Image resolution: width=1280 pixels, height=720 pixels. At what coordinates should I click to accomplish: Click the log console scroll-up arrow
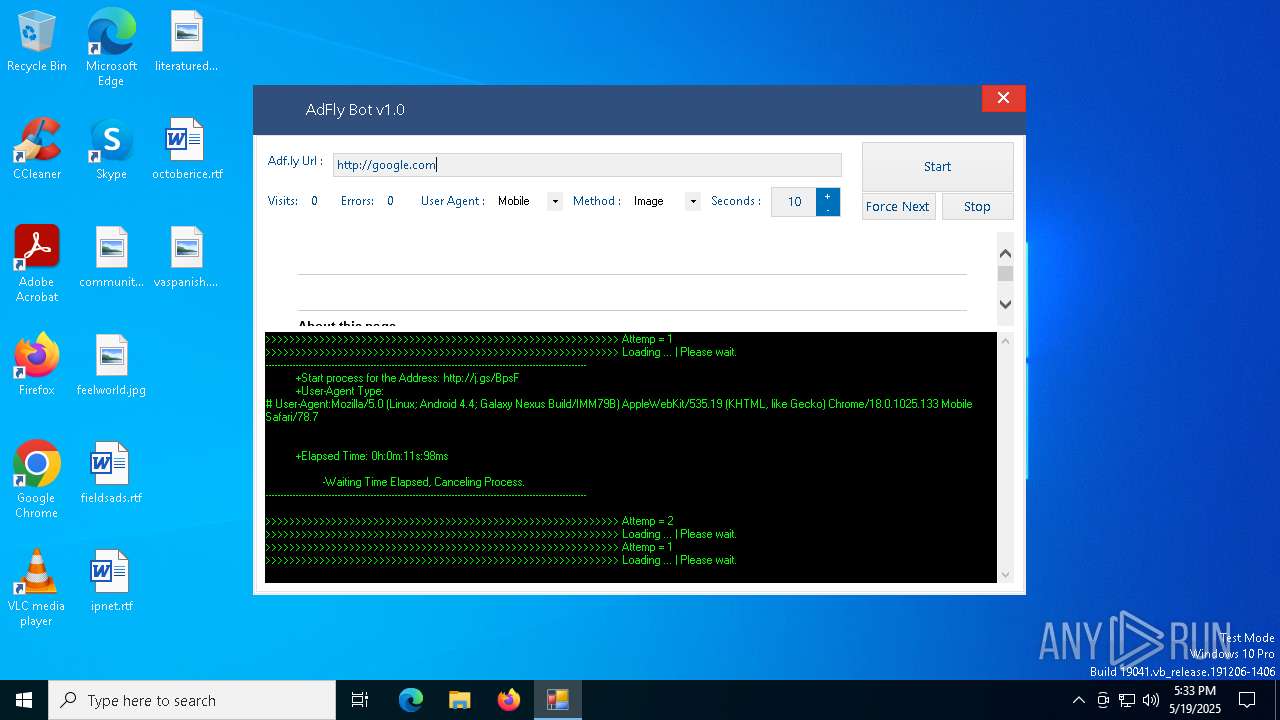coord(1006,341)
